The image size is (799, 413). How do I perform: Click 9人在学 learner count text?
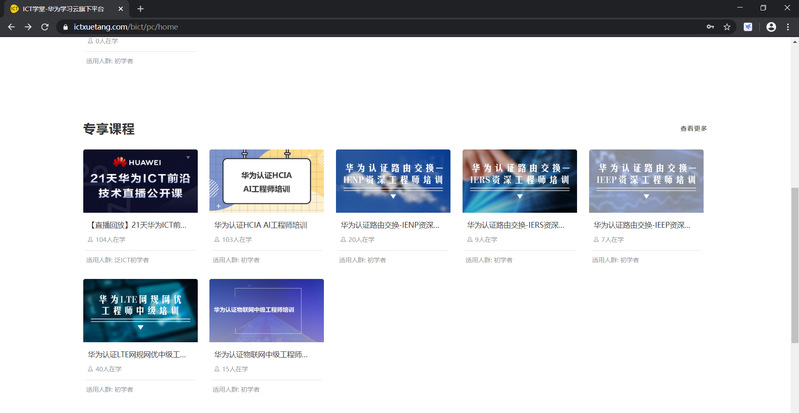(x=486, y=240)
